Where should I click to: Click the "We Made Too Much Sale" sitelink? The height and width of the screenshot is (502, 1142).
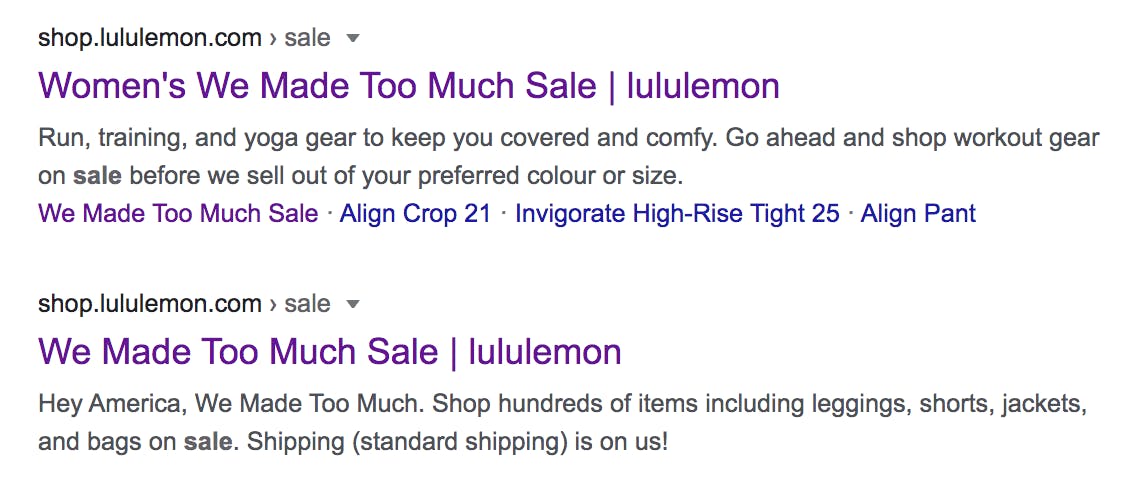178,213
